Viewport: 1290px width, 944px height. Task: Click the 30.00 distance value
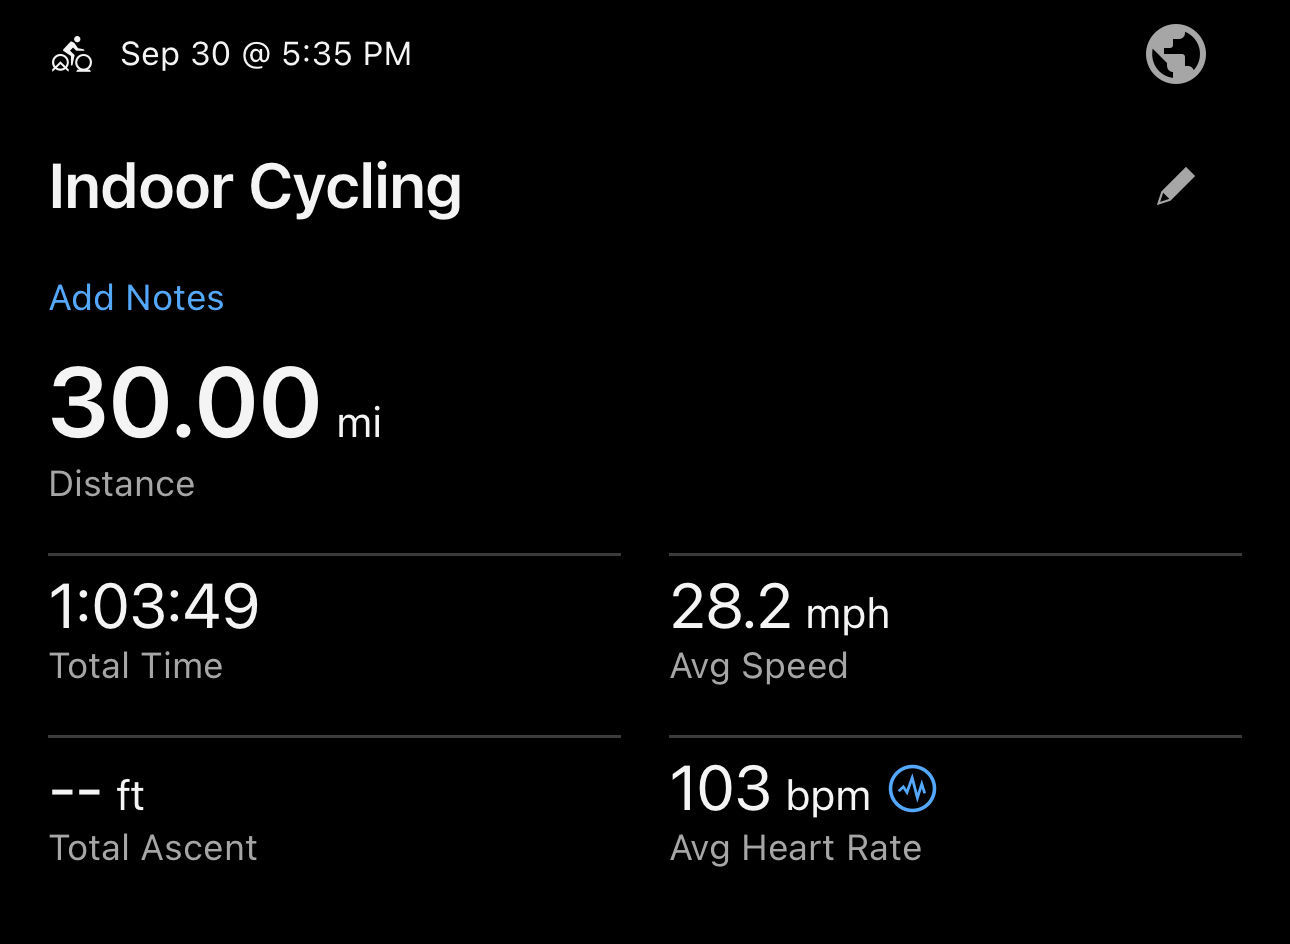pyautogui.click(x=185, y=403)
